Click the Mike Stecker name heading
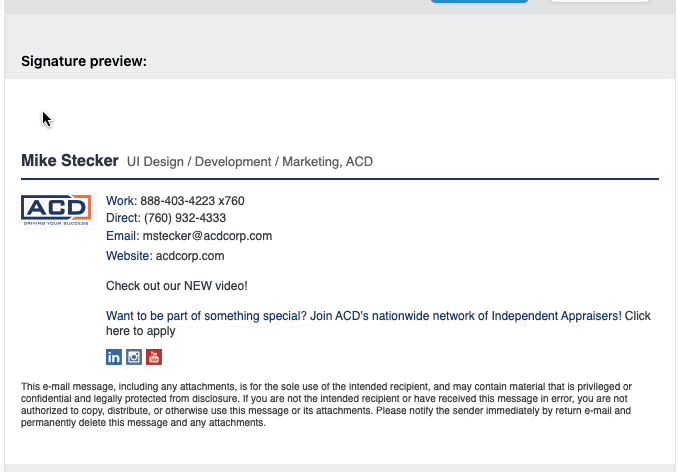 (x=69, y=161)
